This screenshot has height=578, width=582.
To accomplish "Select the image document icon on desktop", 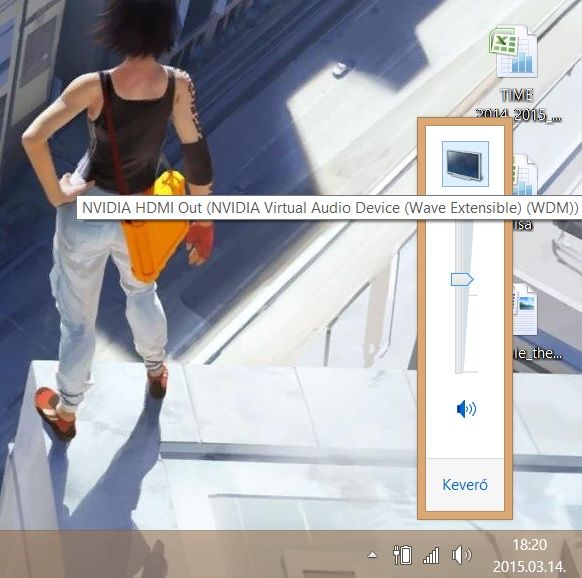I will (x=525, y=309).
